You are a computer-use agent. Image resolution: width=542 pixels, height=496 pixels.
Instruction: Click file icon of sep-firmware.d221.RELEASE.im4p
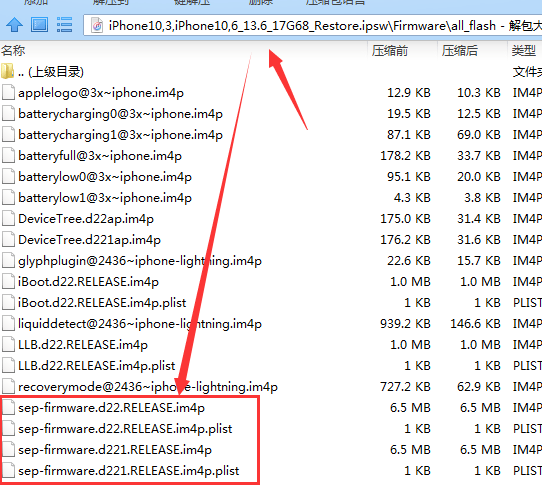click(8, 450)
